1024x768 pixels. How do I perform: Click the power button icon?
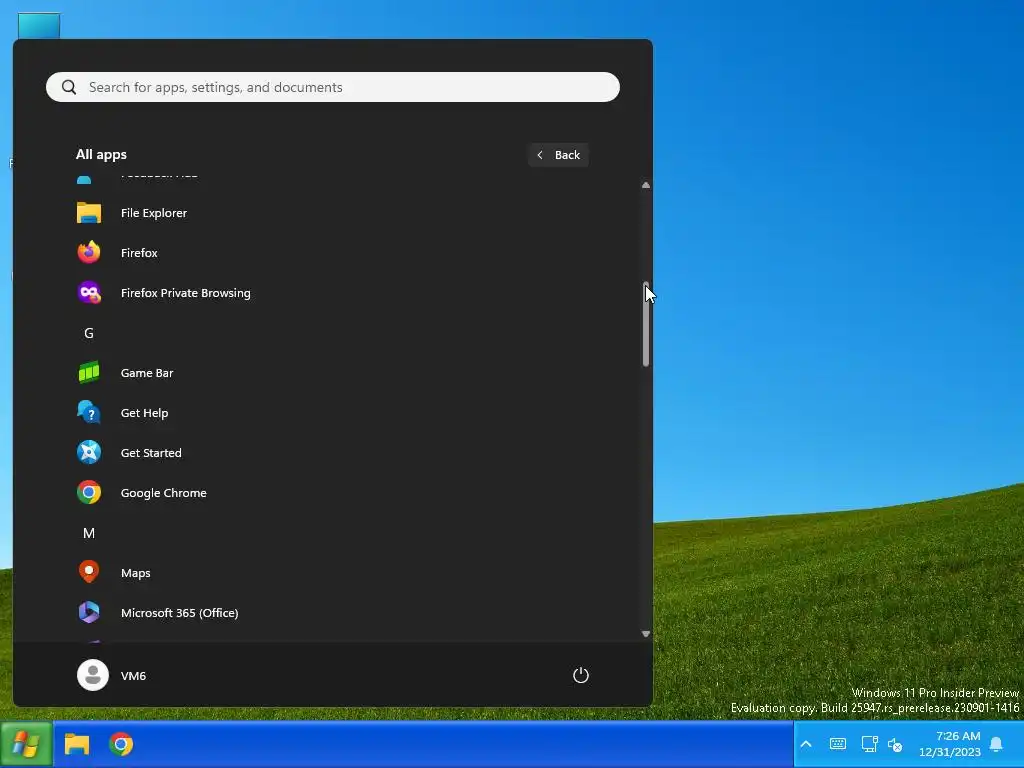pos(581,675)
